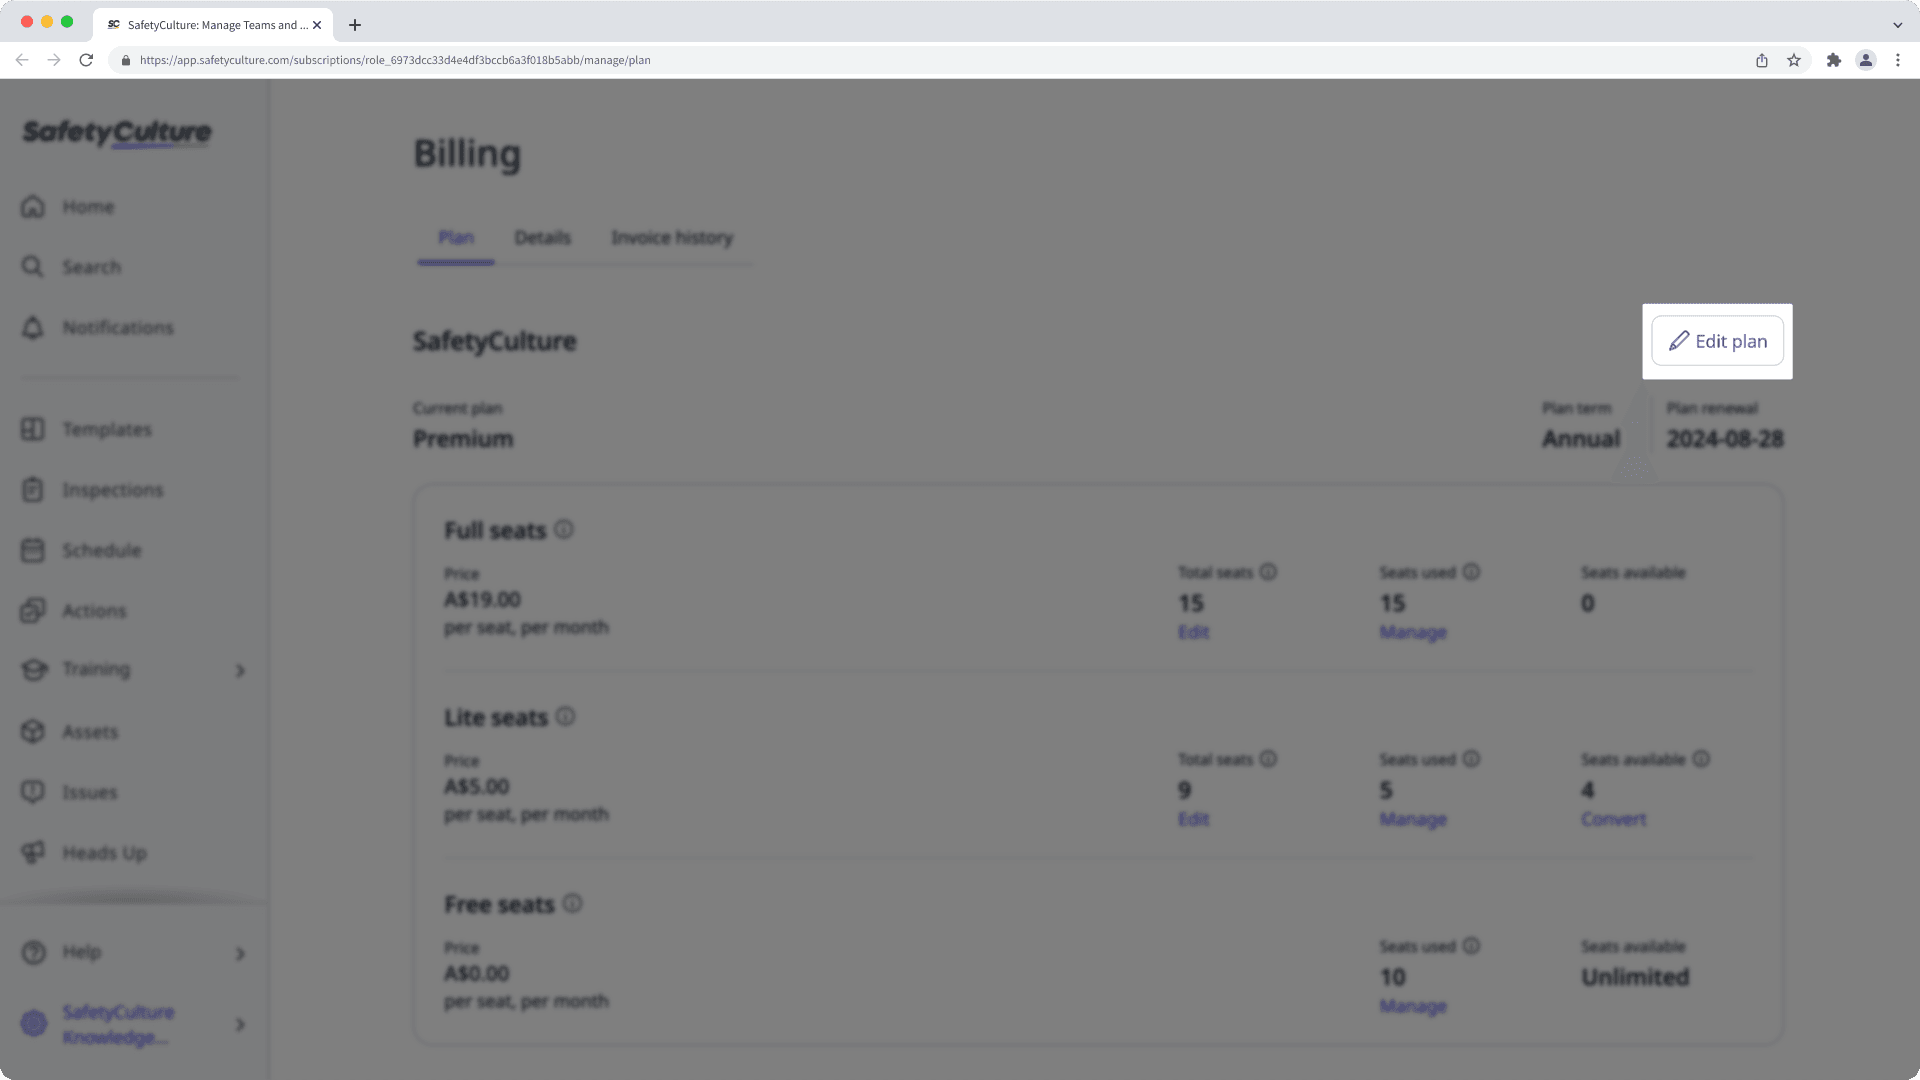Open the Templates section
This screenshot has height=1080, width=1920.
pos(107,429)
